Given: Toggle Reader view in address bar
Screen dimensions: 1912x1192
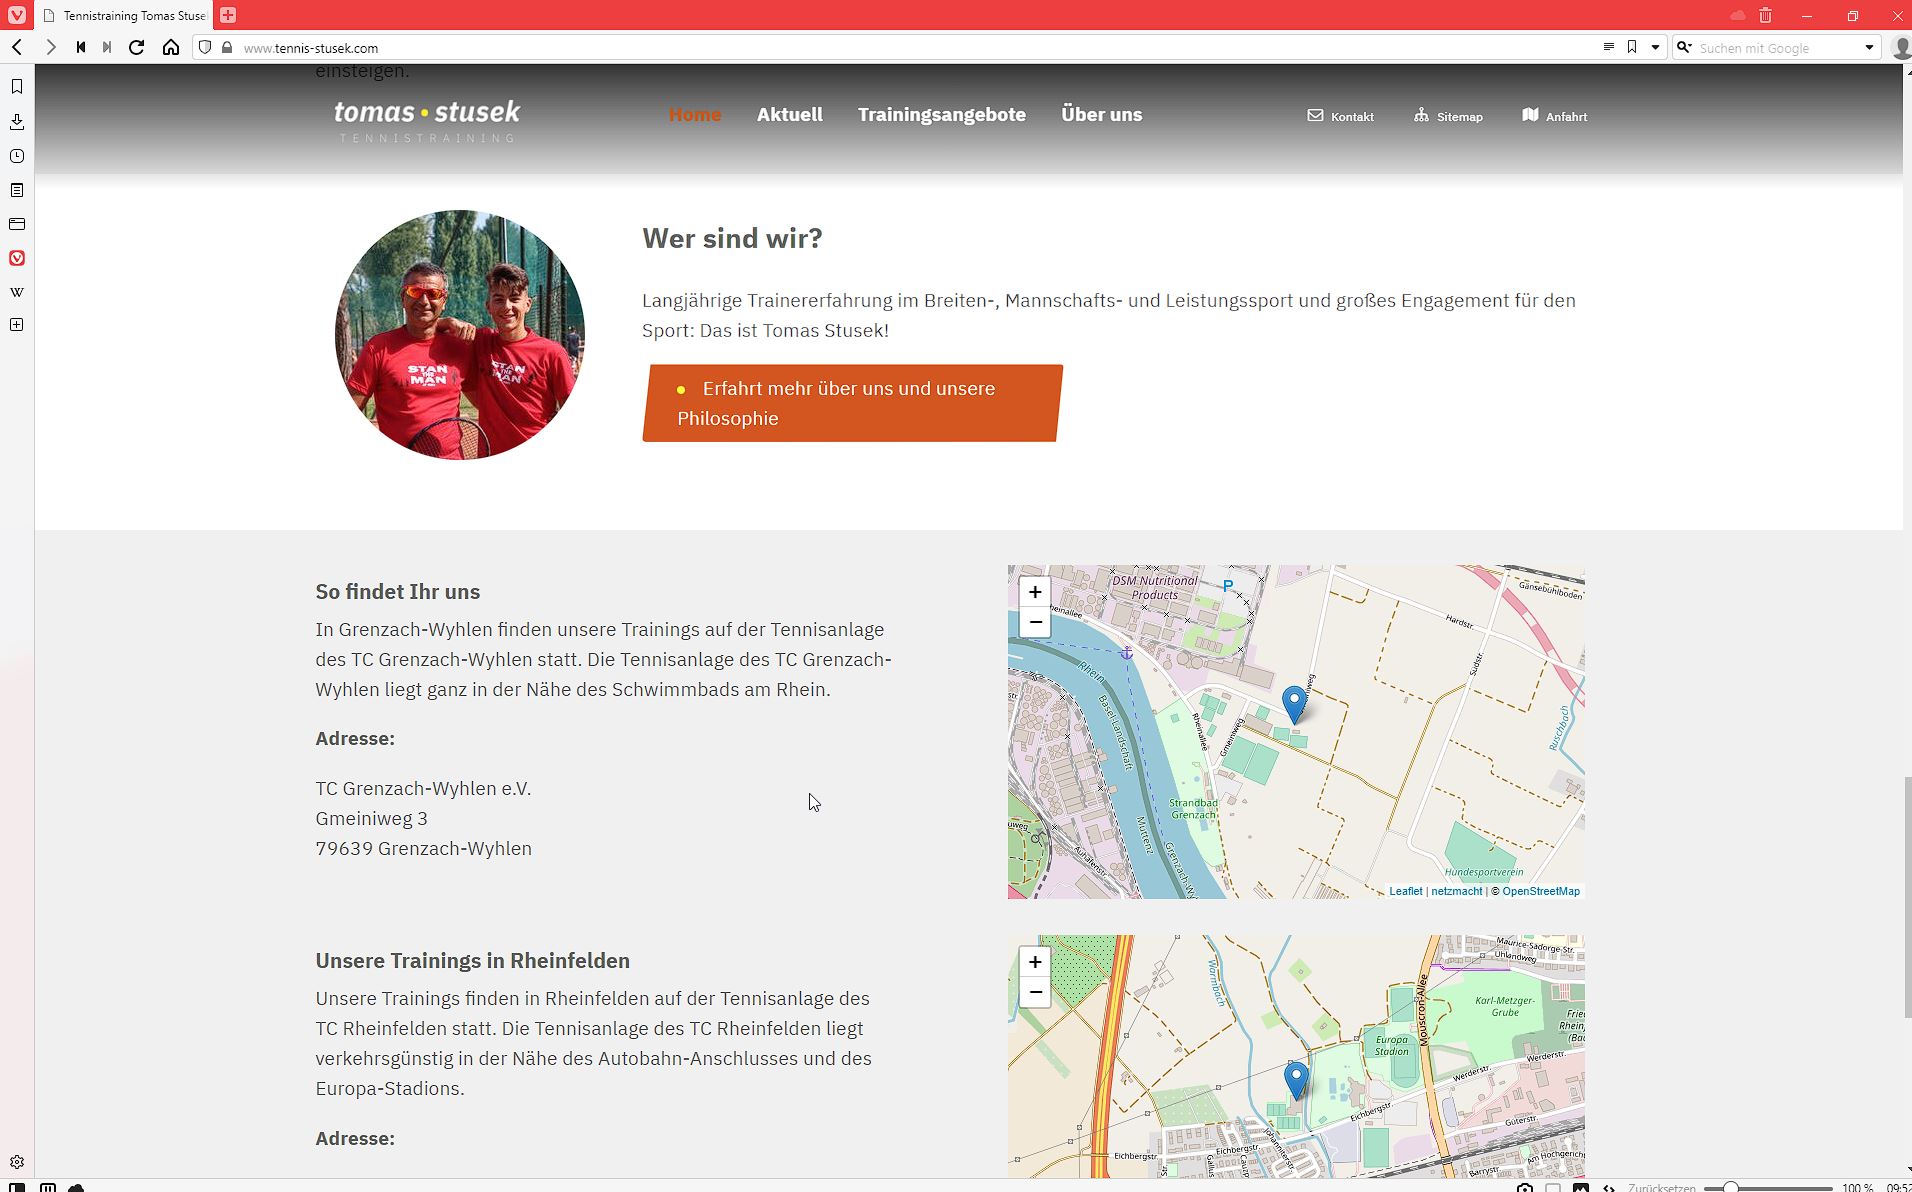Looking at the screenshot, I should tap(1608, 47).
